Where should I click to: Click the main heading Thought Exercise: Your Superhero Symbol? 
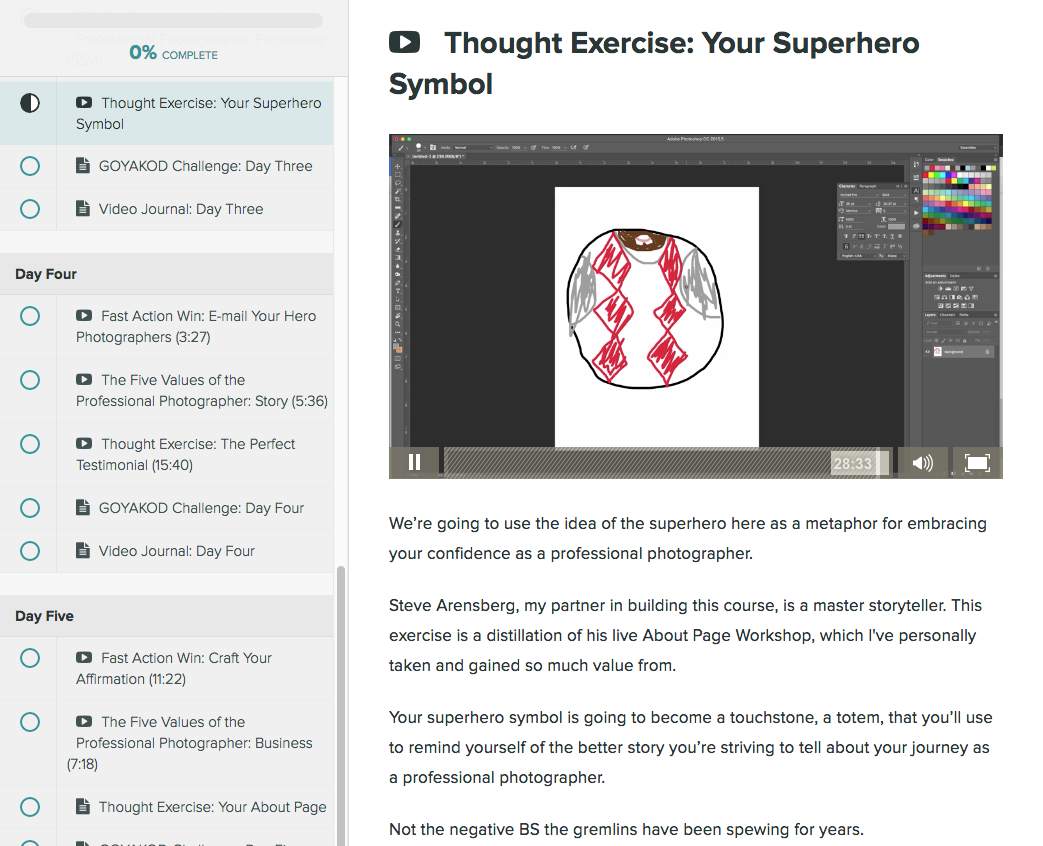tap(655, 63)
